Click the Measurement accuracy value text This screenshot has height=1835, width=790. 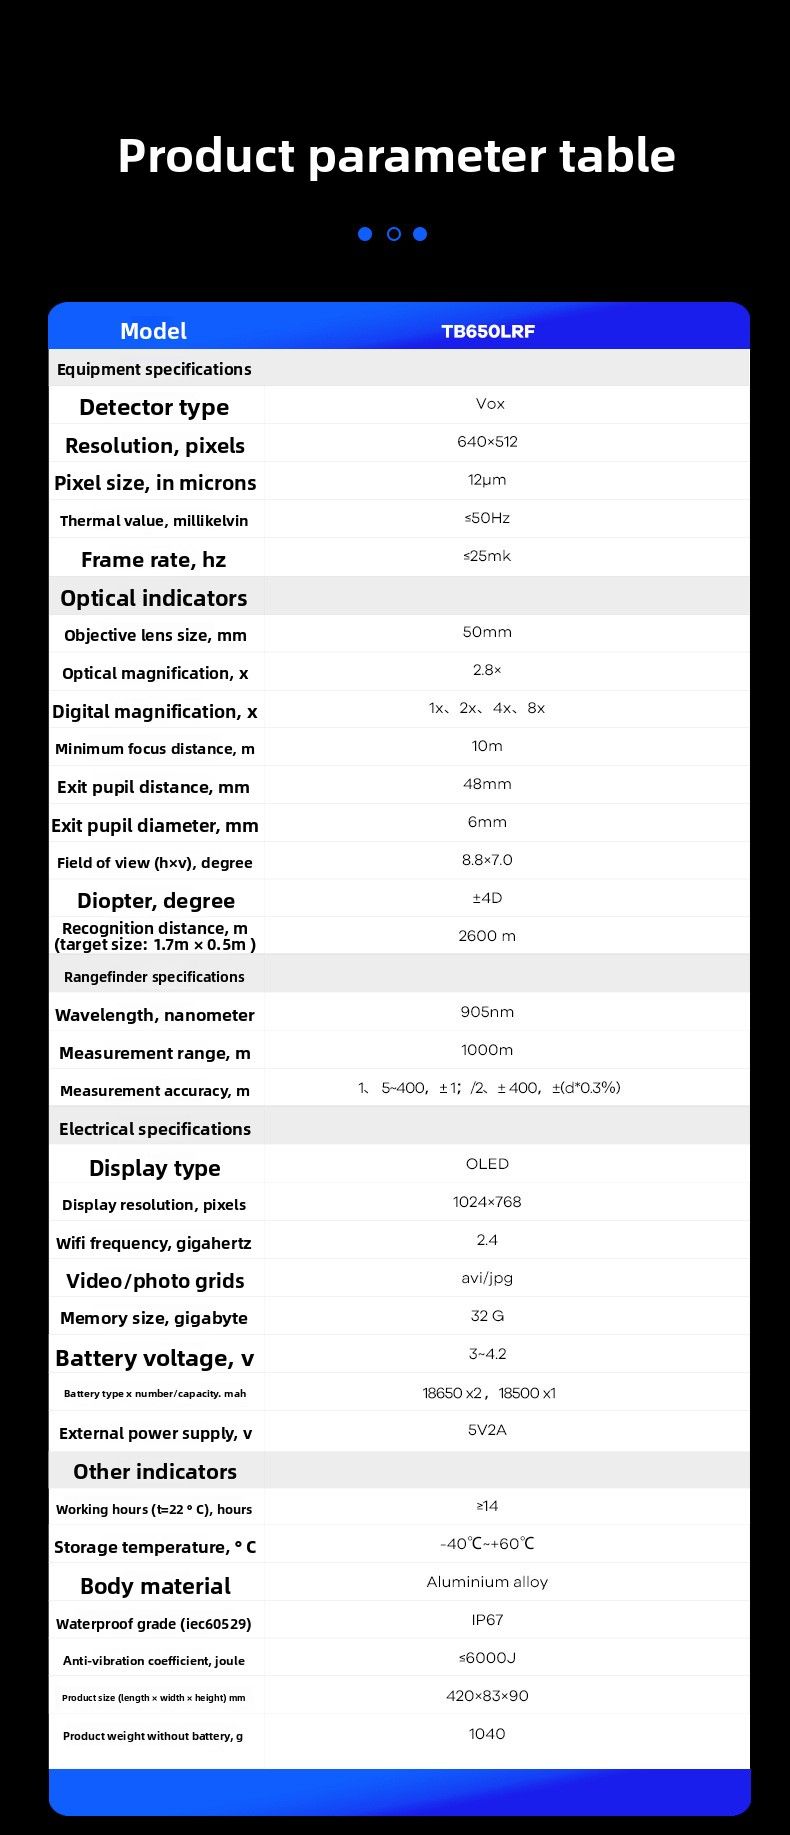pyautogui.click(x=489, y=1088)
